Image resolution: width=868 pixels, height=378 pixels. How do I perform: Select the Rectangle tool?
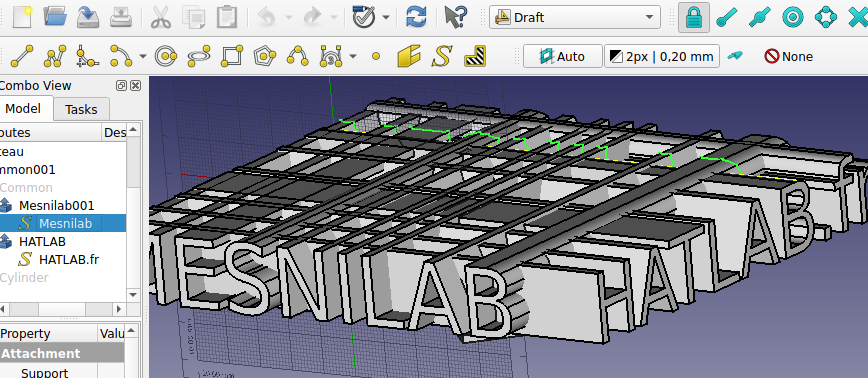(232, 56)
